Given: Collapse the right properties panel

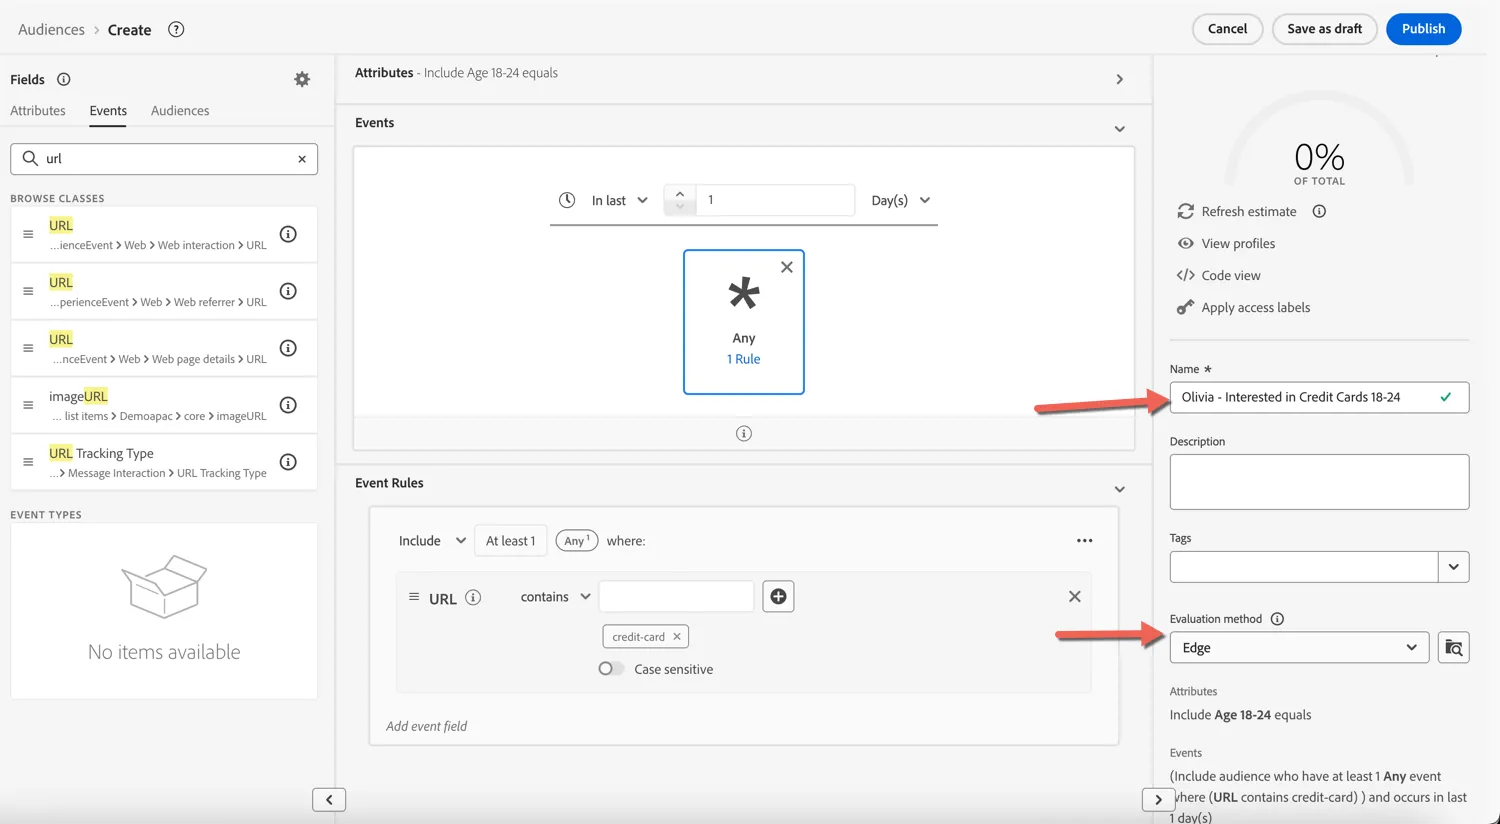Looking at the screenshot, I should click(x=1158, y=800).
